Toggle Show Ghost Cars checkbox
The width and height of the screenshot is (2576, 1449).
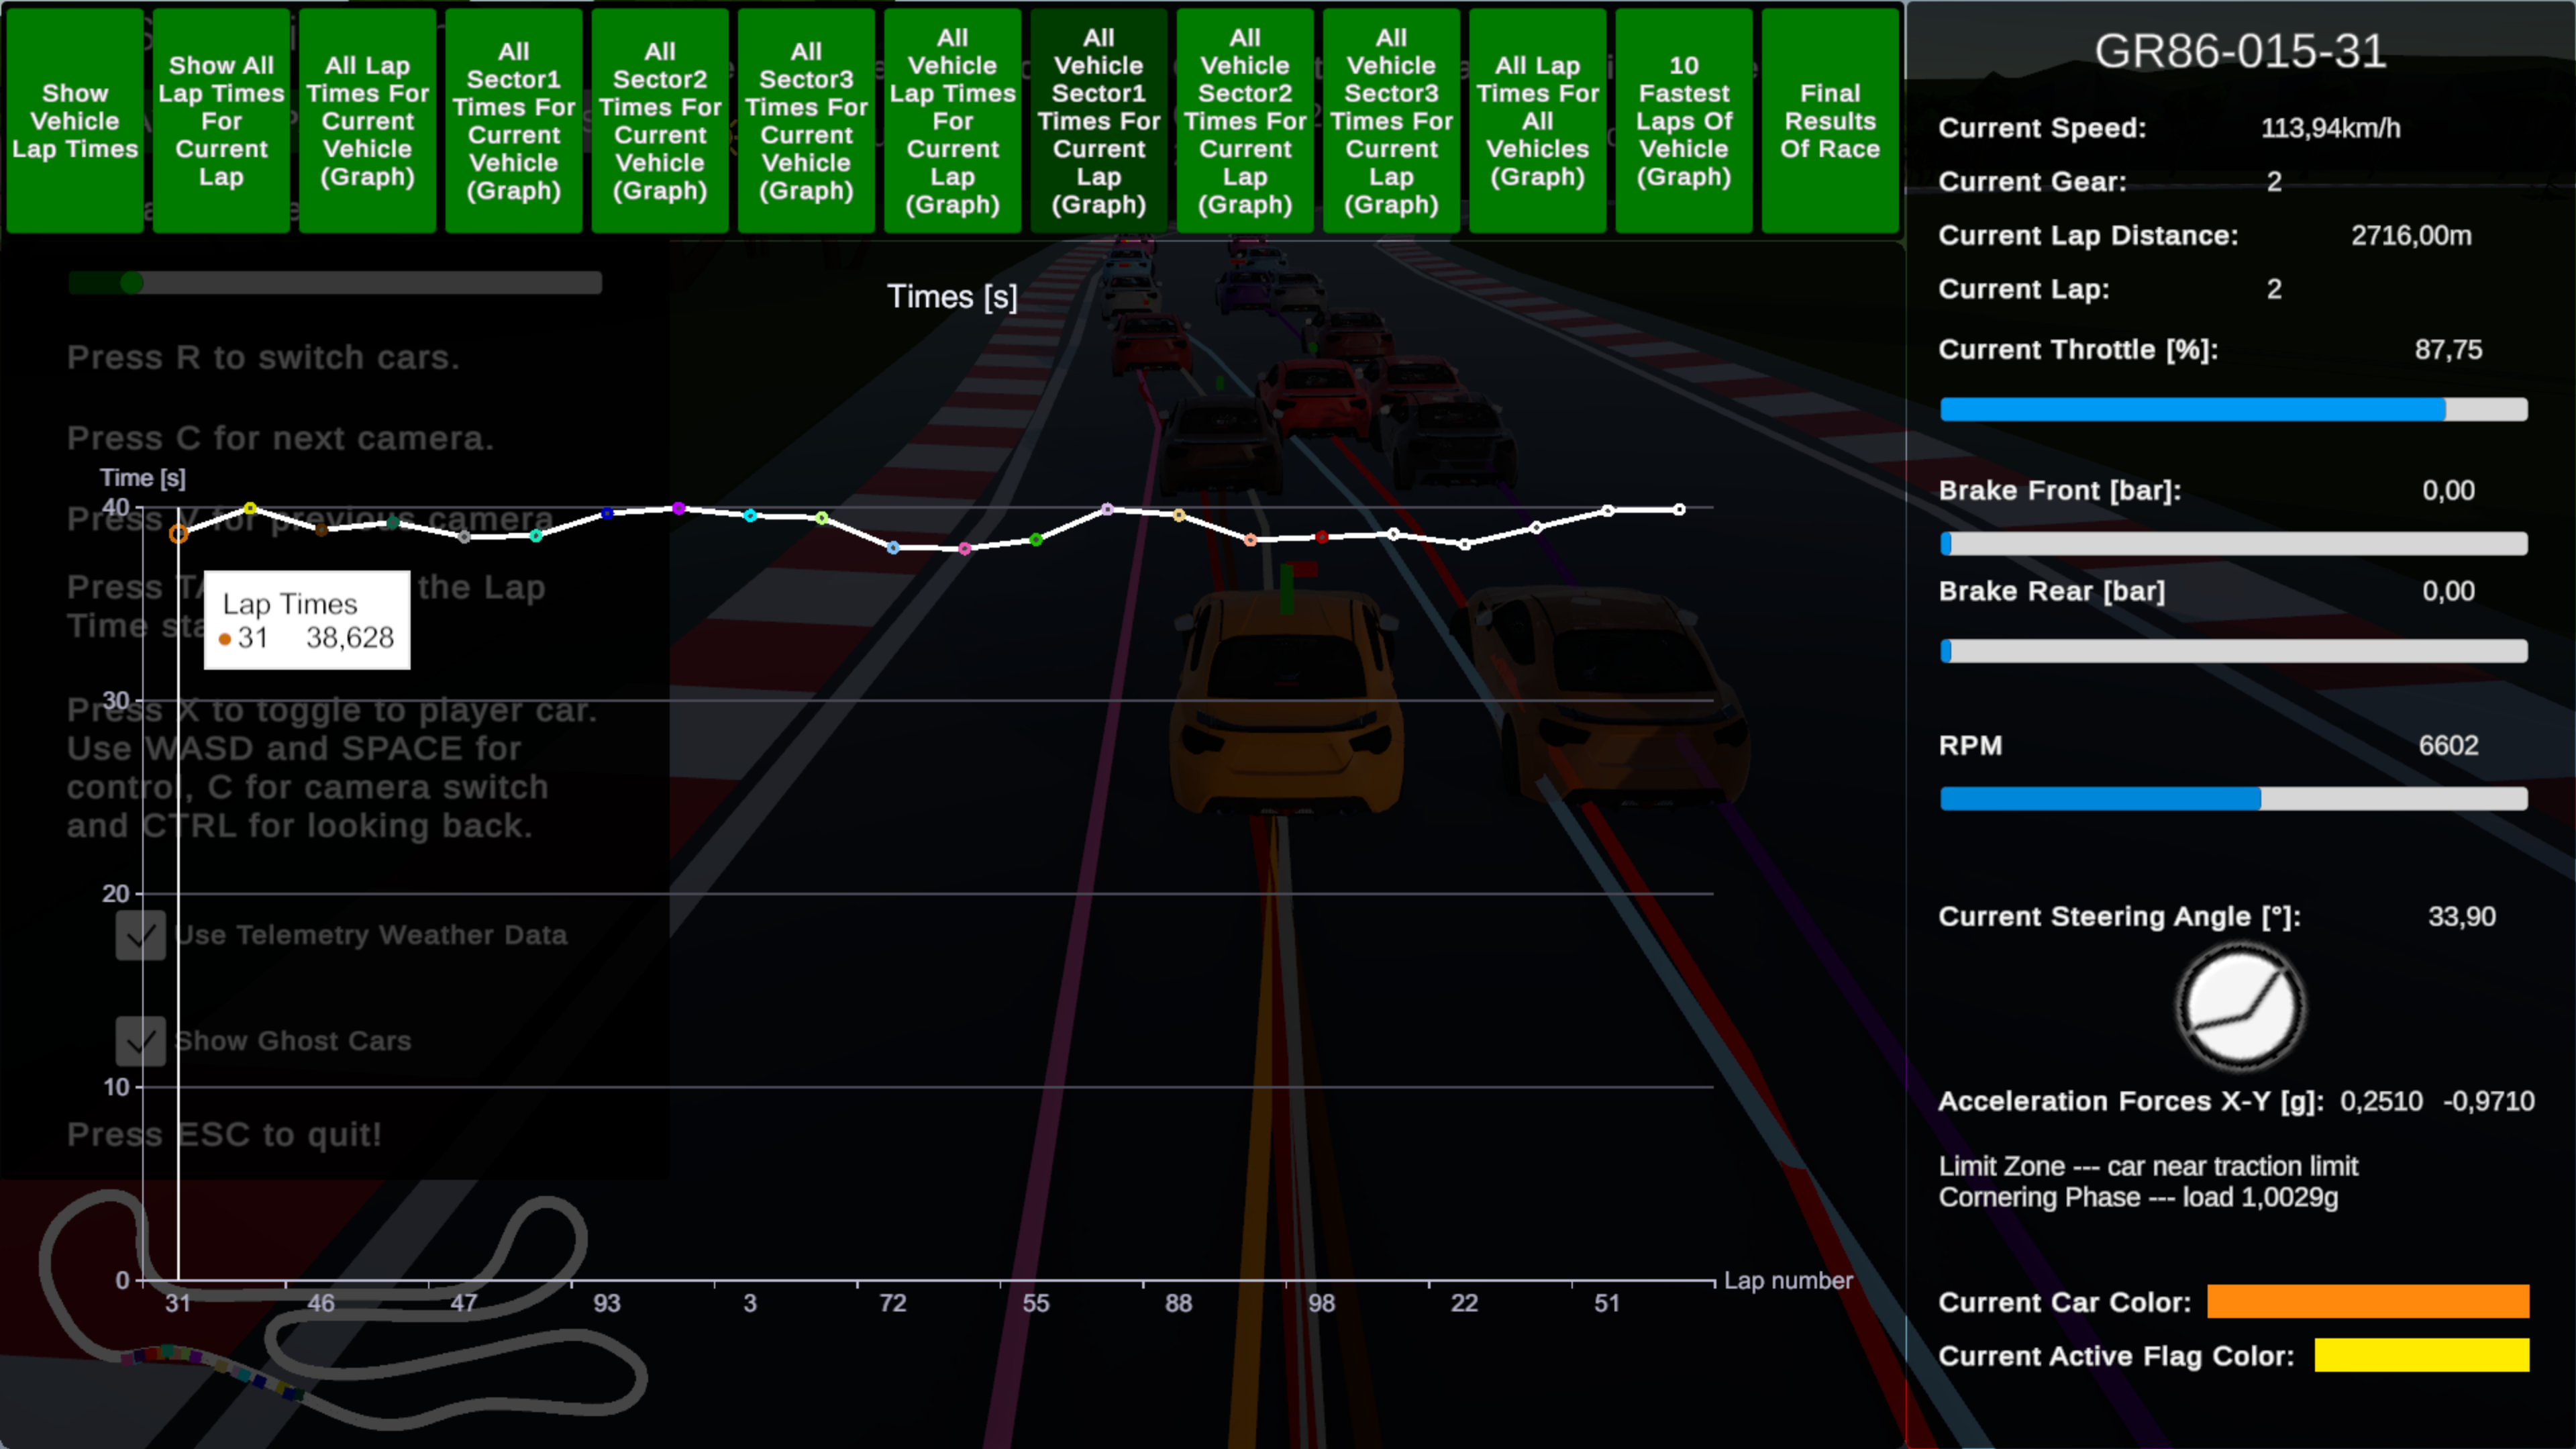(140, 1041)
